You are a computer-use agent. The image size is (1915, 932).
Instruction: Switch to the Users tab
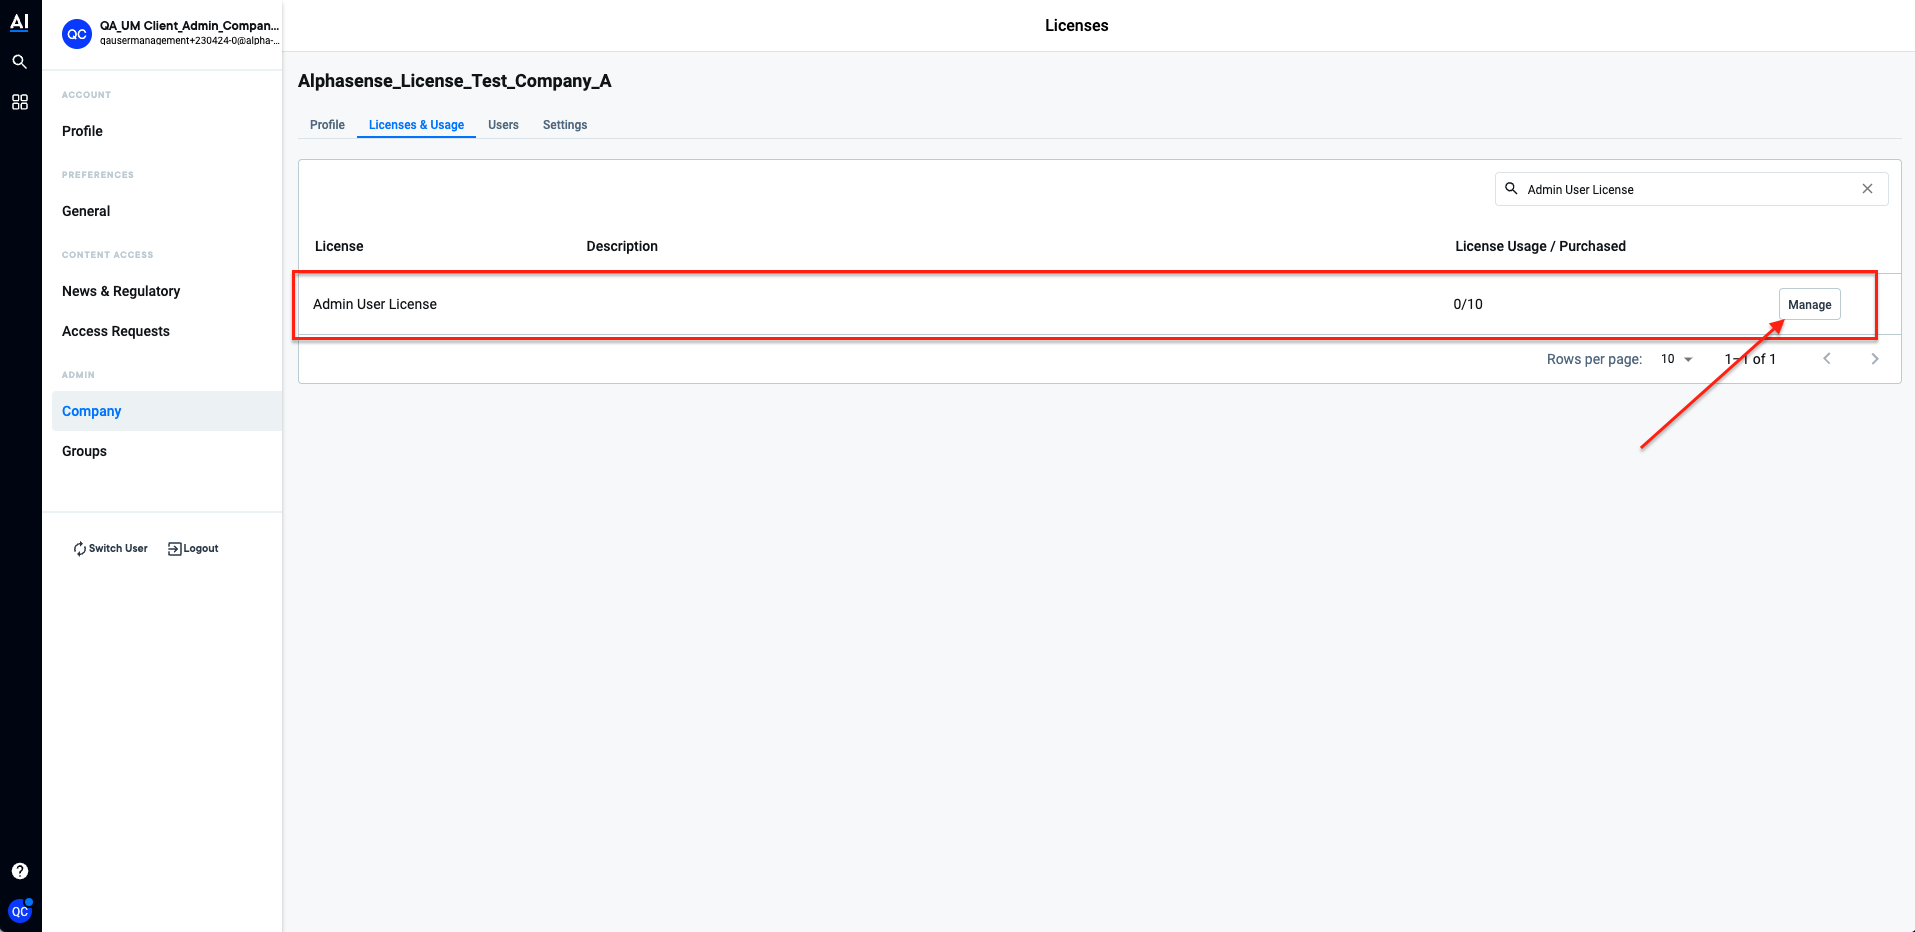pos(503,125)
